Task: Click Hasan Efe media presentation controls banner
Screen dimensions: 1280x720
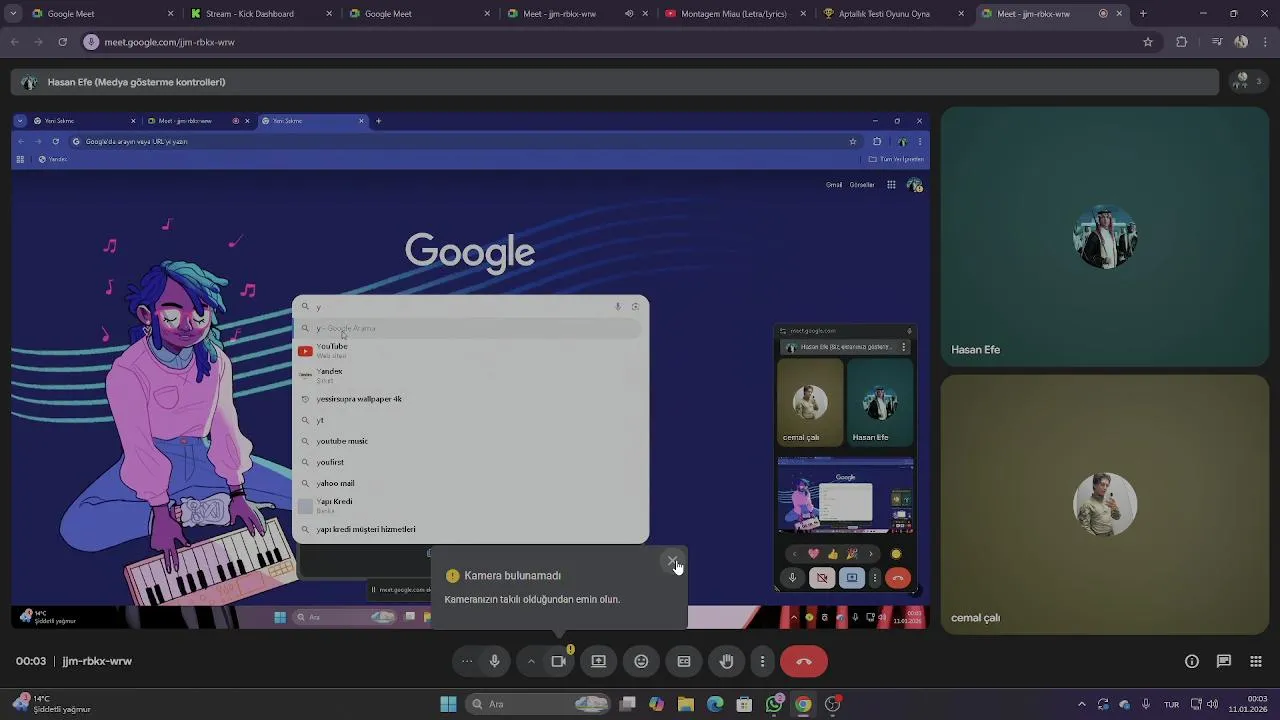Action: pyautogui.click(x=615, y=82)
